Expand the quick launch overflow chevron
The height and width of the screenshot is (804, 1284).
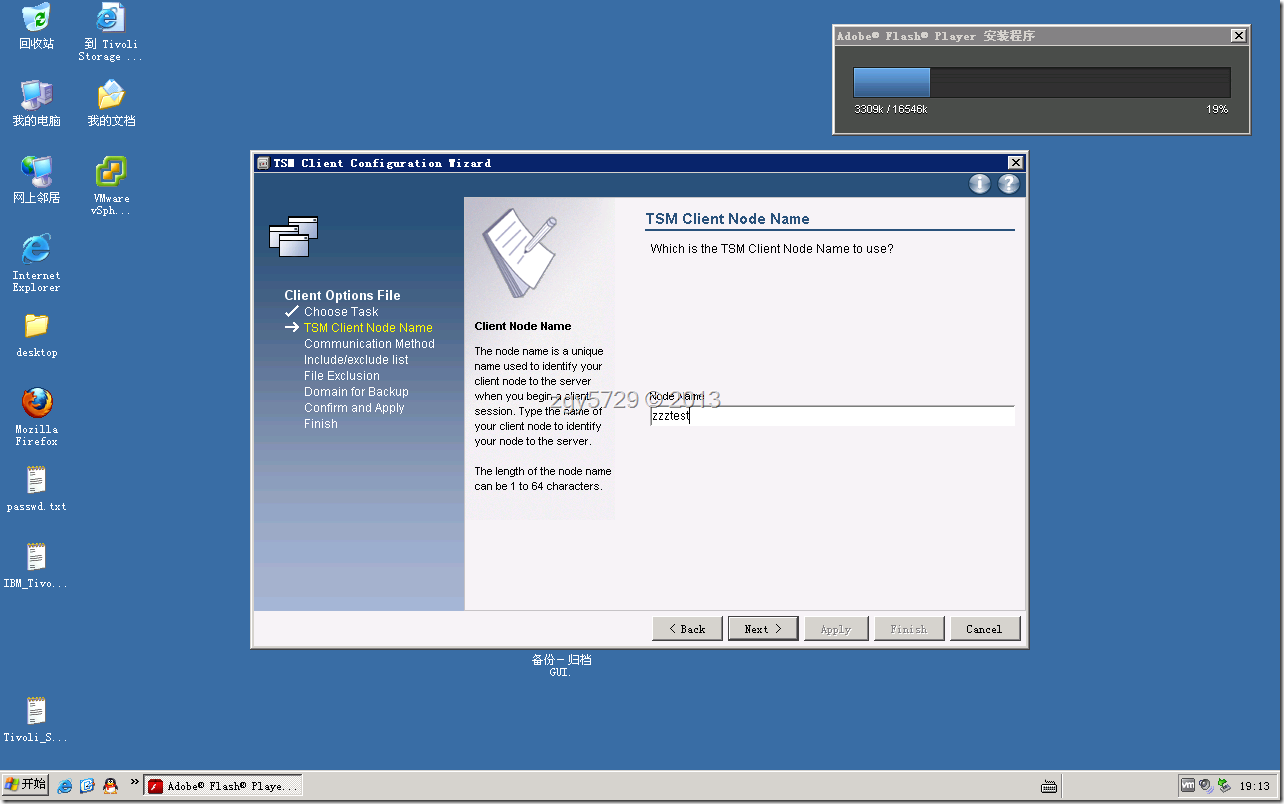(135, 784)
